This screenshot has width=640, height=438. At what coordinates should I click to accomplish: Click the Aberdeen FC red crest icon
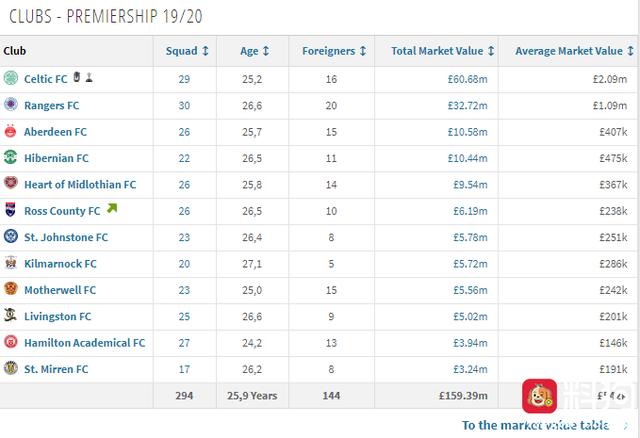pyautogui.click(x=11, y=131)
